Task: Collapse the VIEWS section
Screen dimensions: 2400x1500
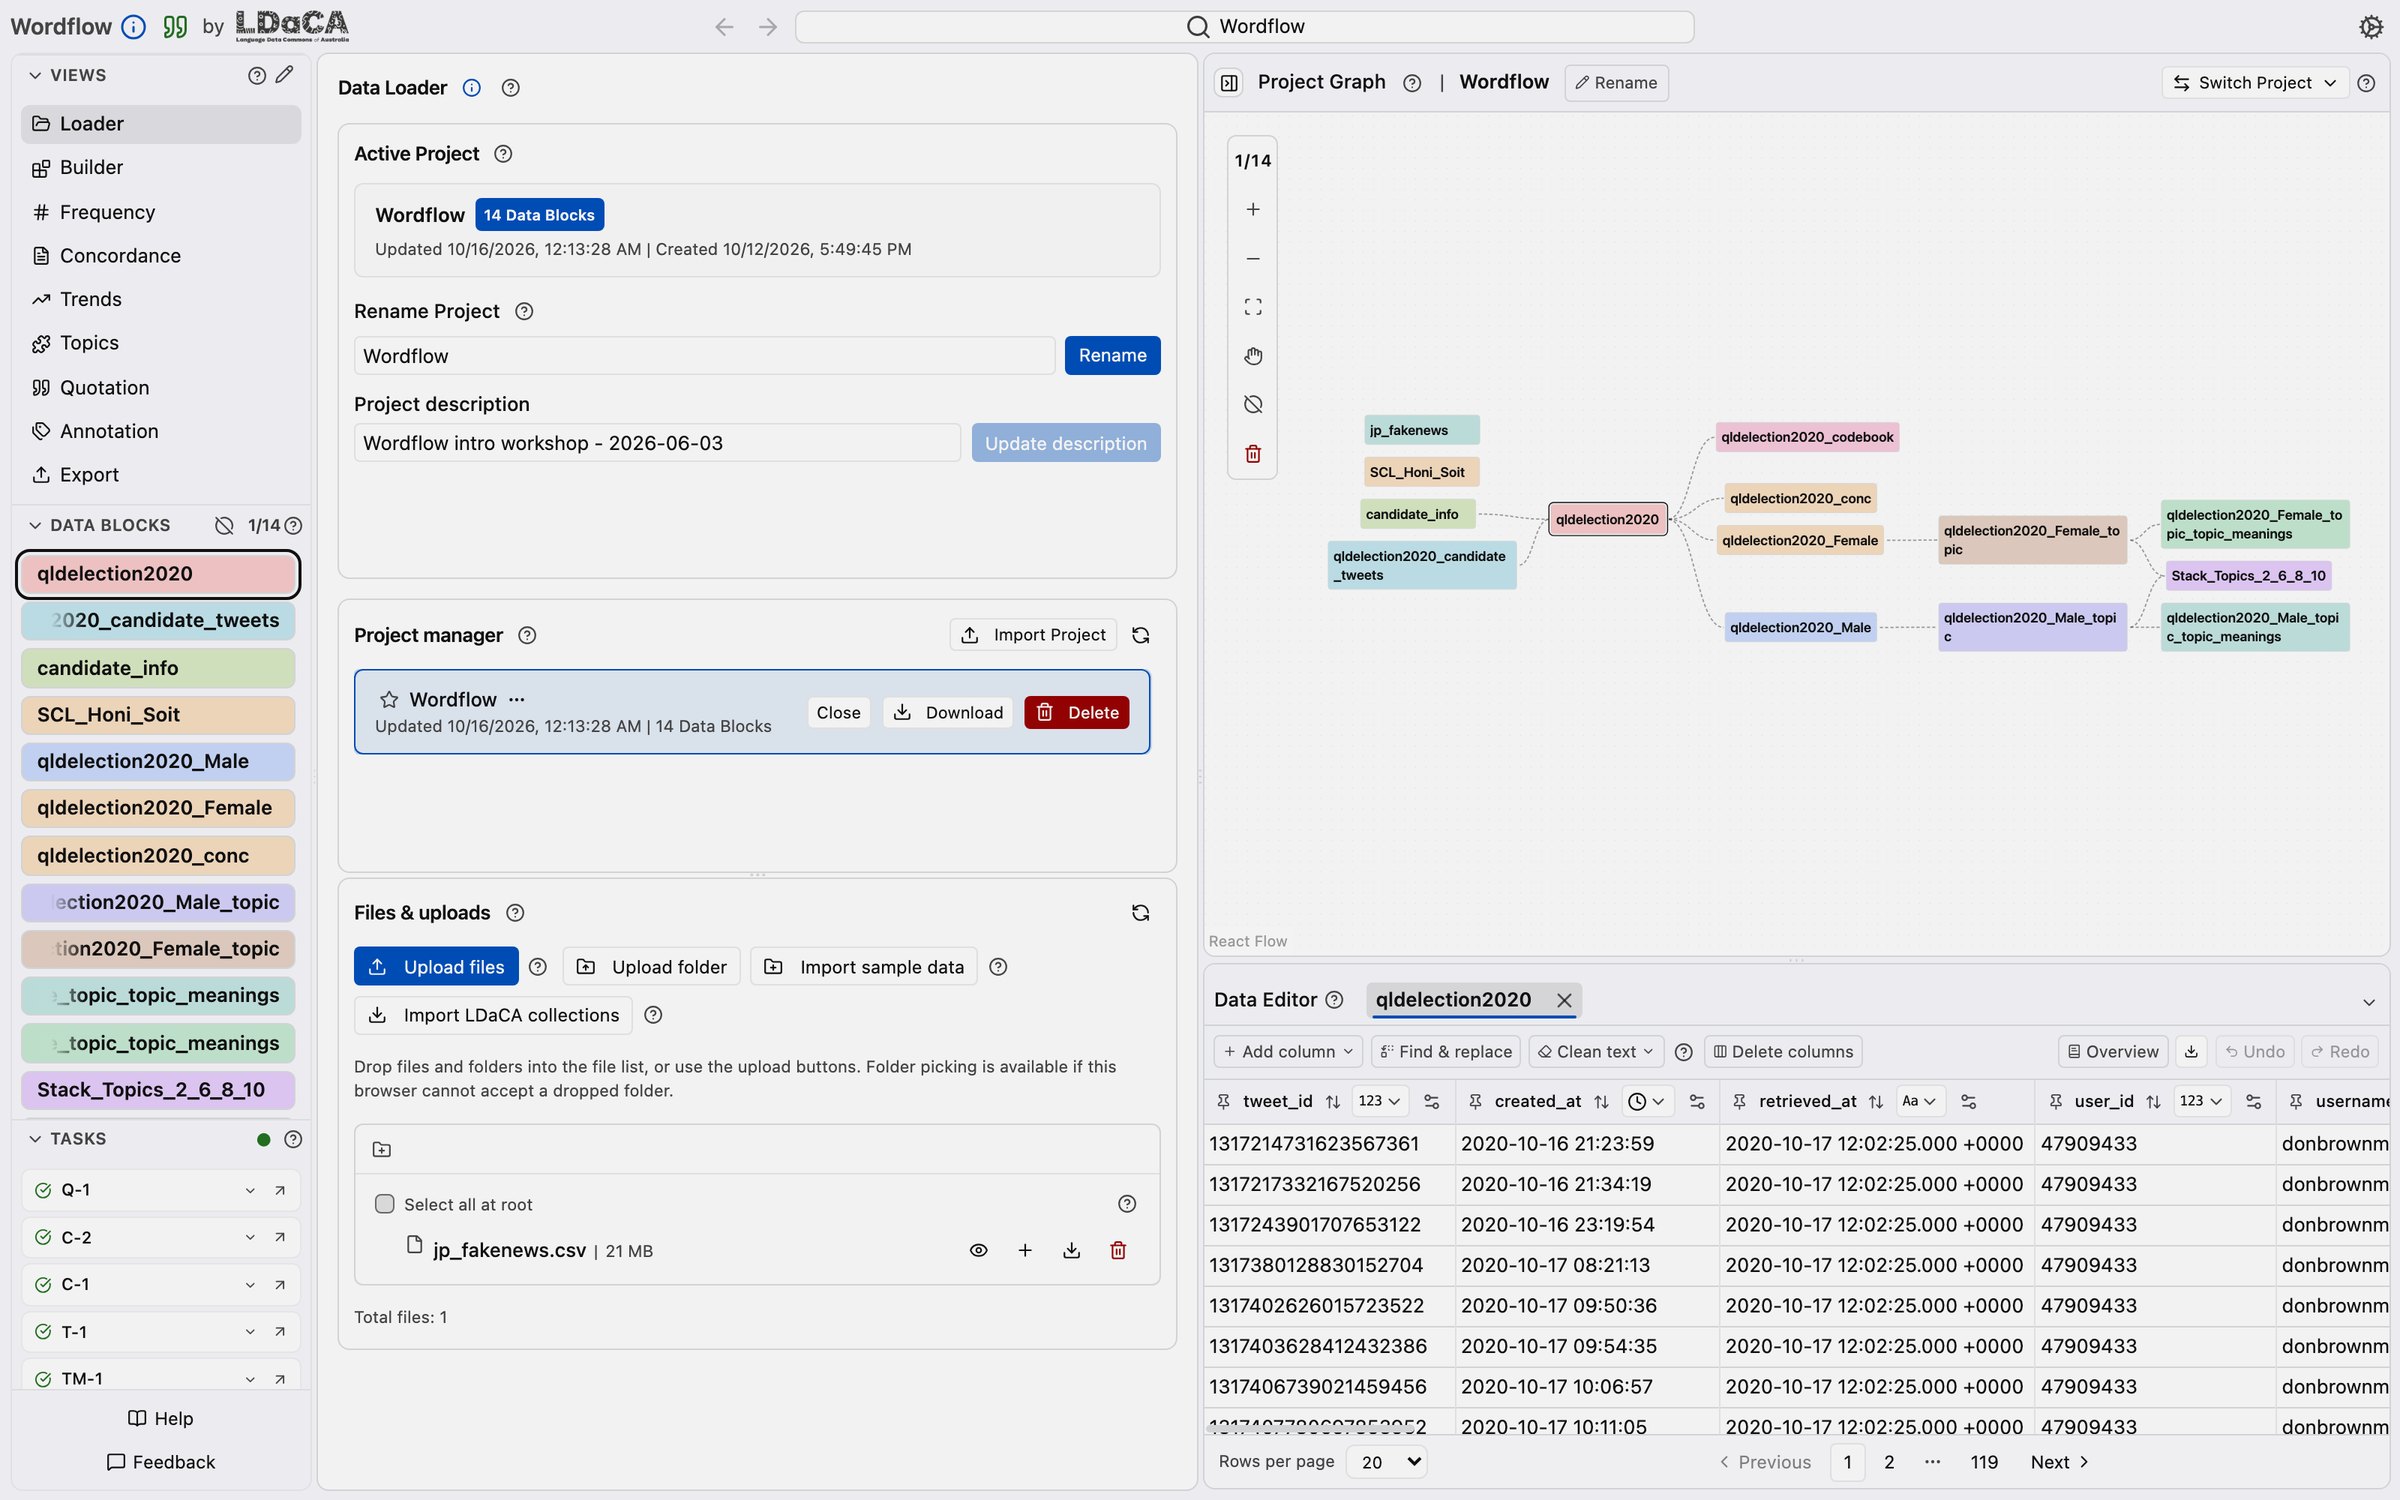Action: [x=35, y=75]
